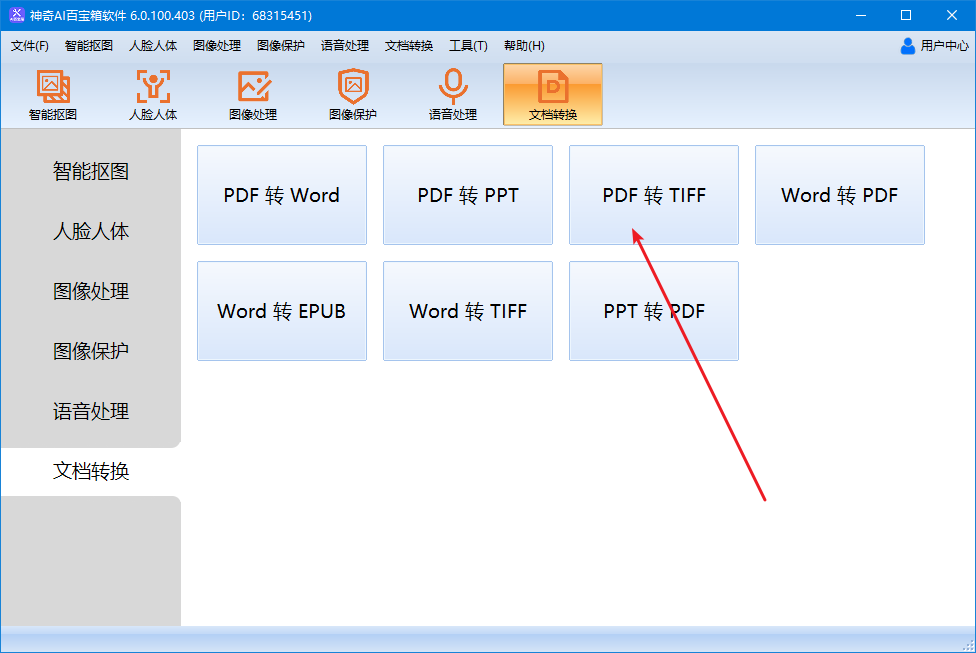Open the 图像处理 toolbar icon
976x653 pixels.
pyautogui.click(x=253, y=88)
